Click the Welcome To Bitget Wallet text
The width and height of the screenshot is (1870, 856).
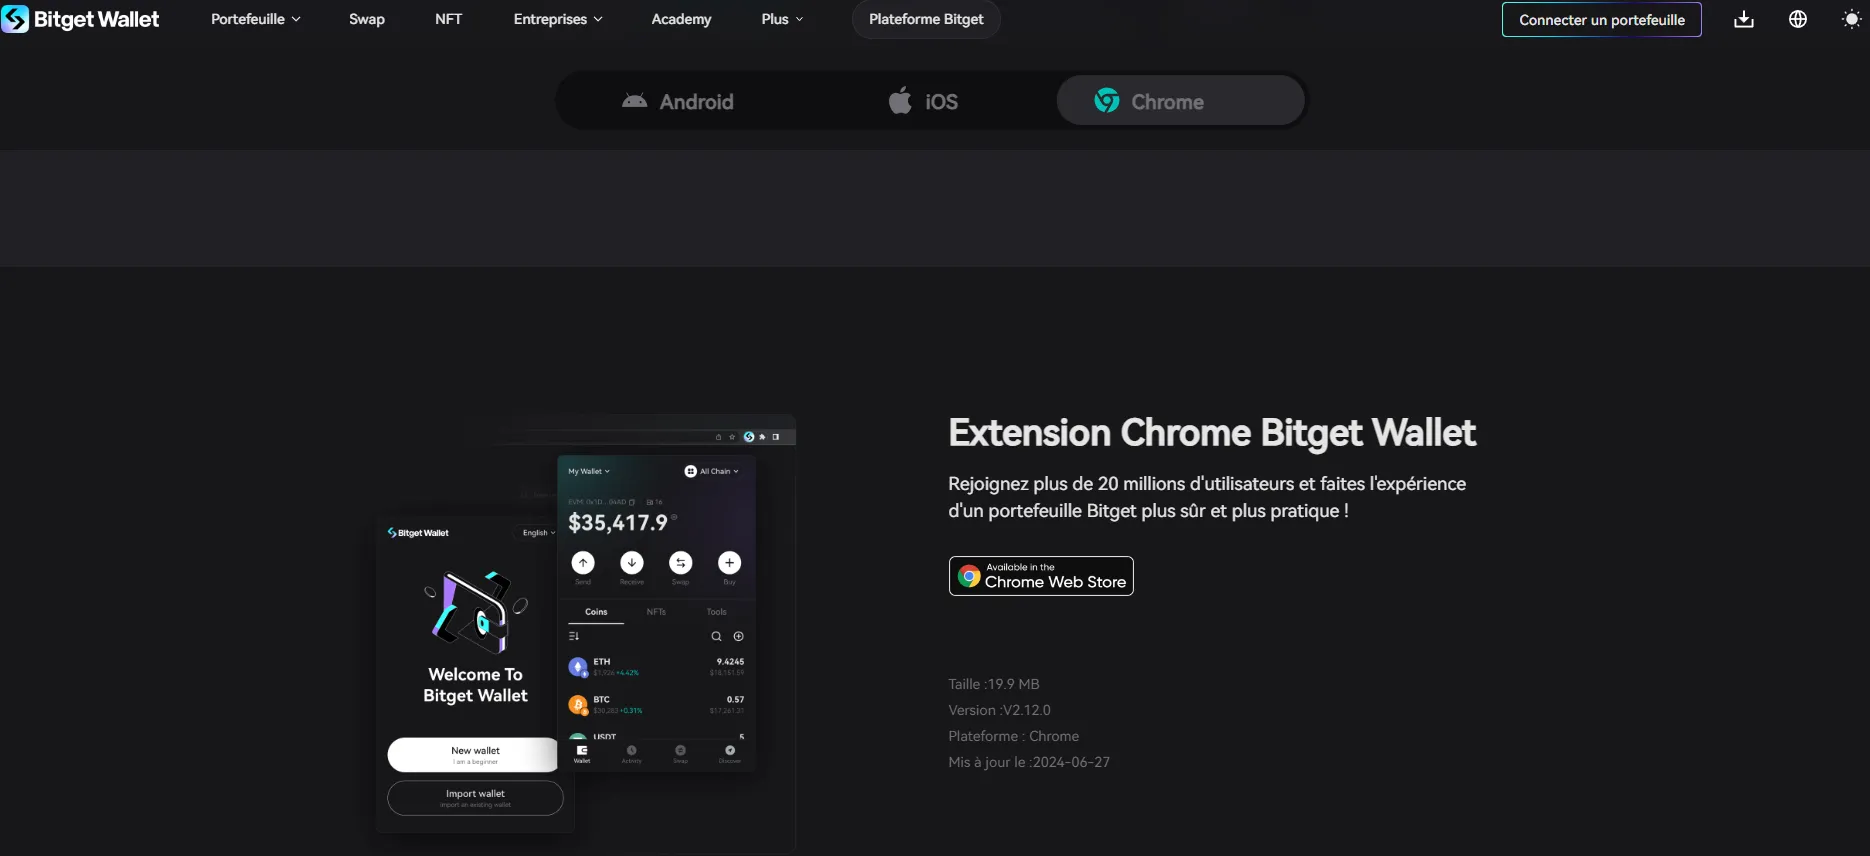coord(475,685)
